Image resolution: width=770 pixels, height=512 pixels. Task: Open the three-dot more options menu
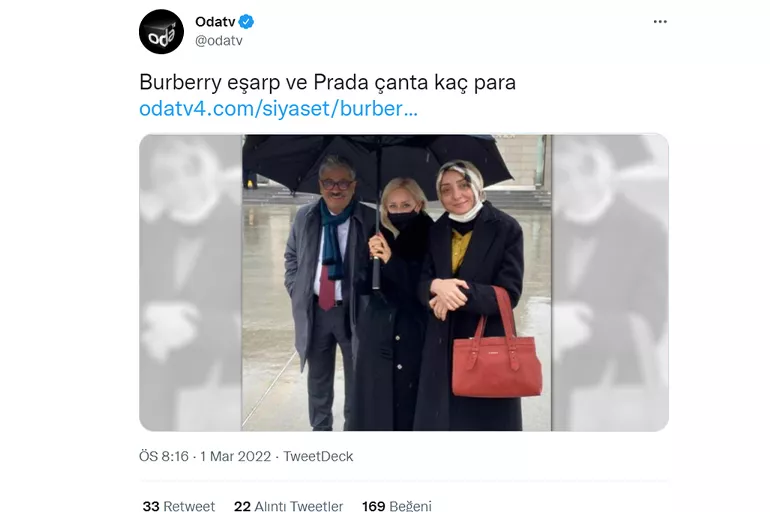tap(660, 22)
